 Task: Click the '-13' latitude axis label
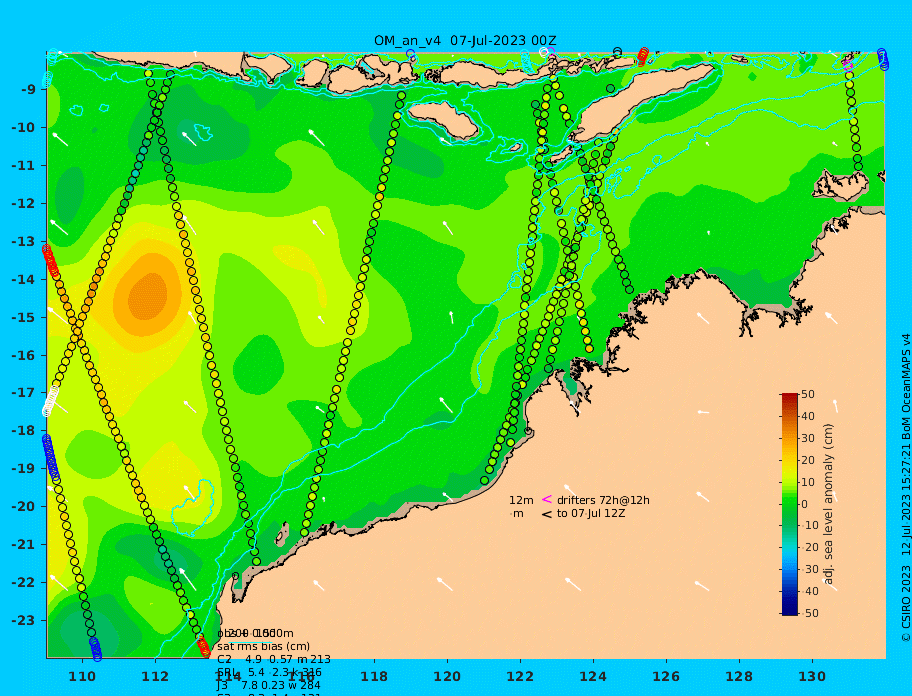[x=24, y=241]
